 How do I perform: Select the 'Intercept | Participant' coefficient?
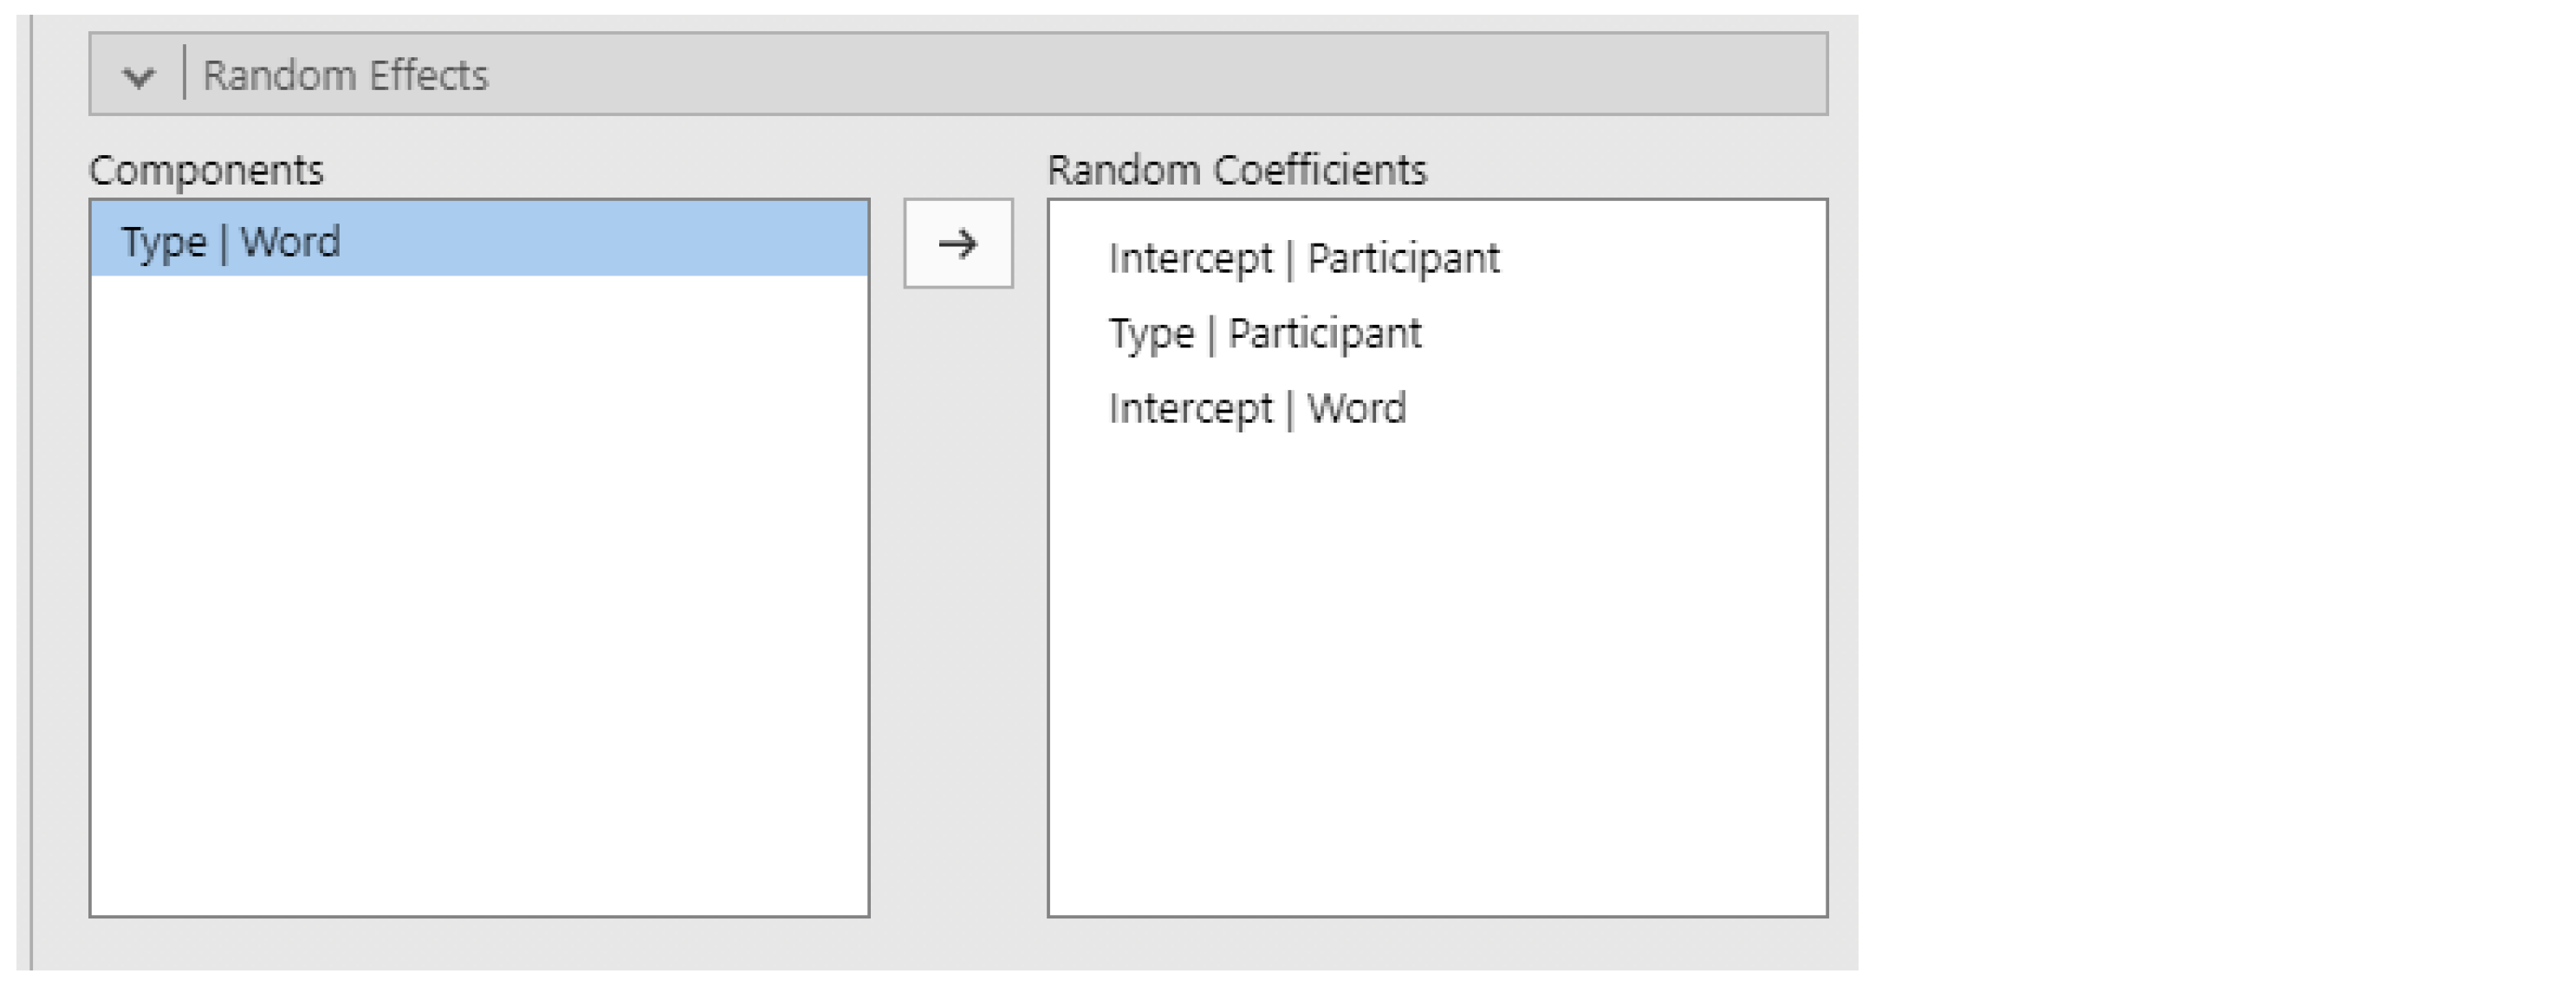coord(1304,258)
